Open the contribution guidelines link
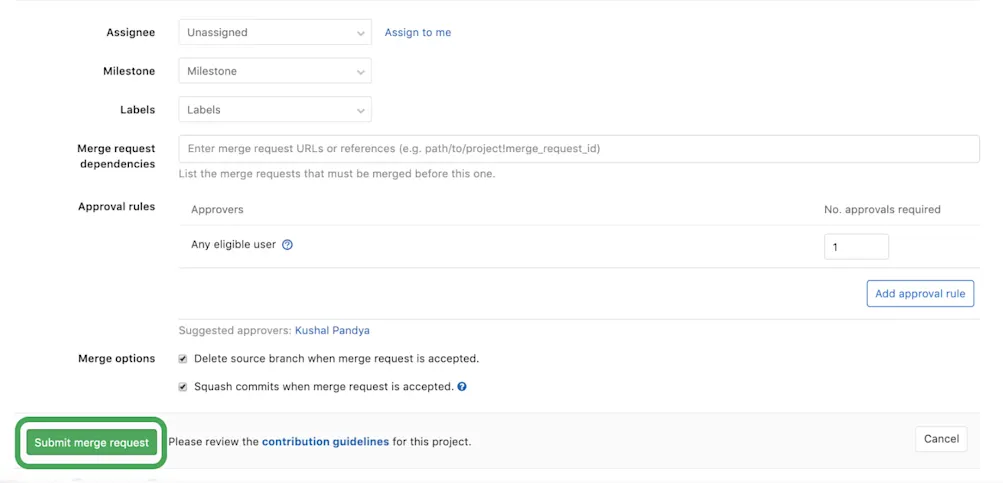 click(326, 441)
